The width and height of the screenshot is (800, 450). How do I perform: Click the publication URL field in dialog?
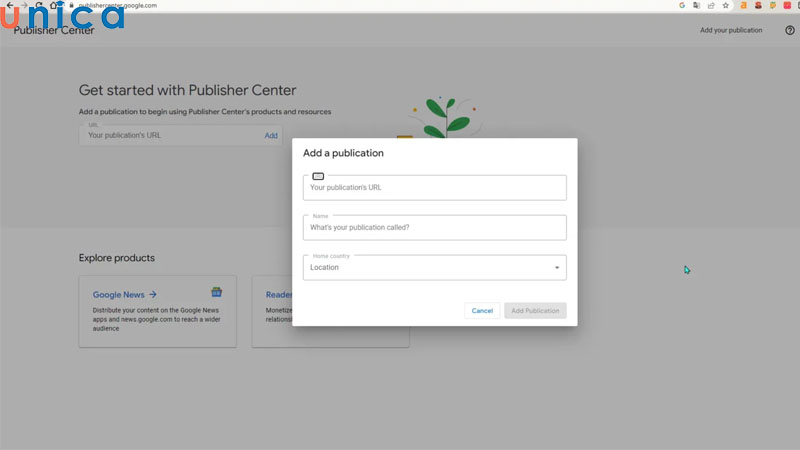434,188
